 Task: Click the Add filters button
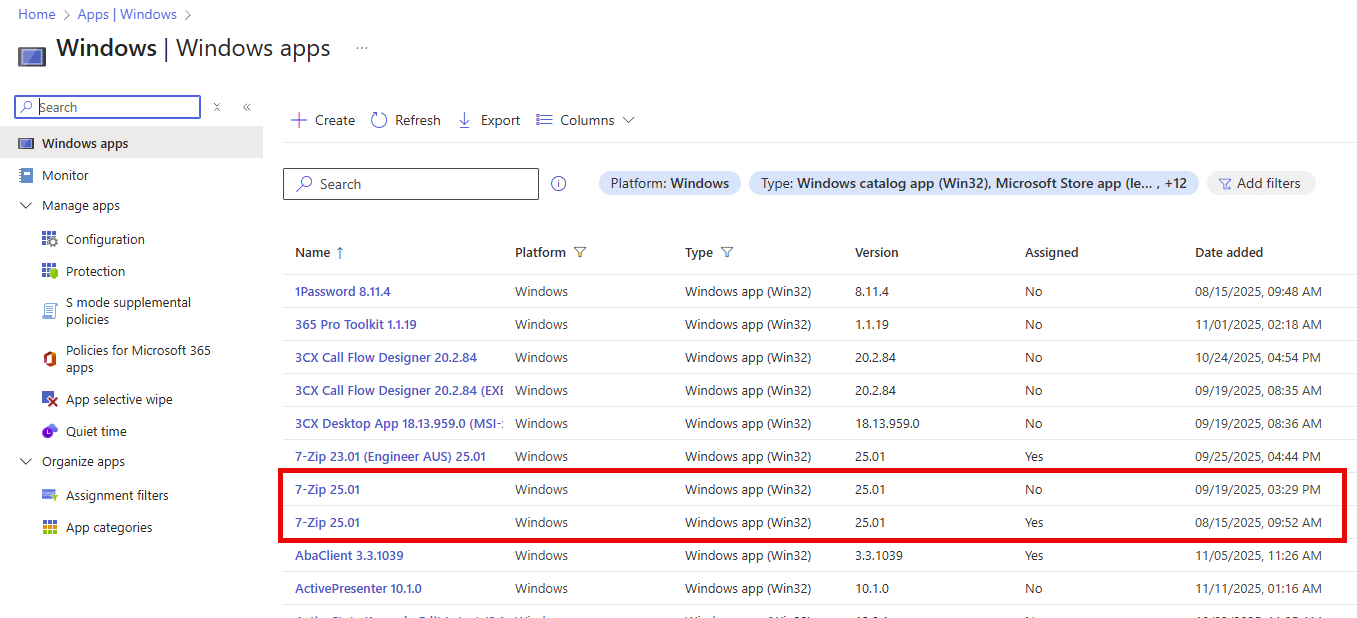click(1260, 183)
